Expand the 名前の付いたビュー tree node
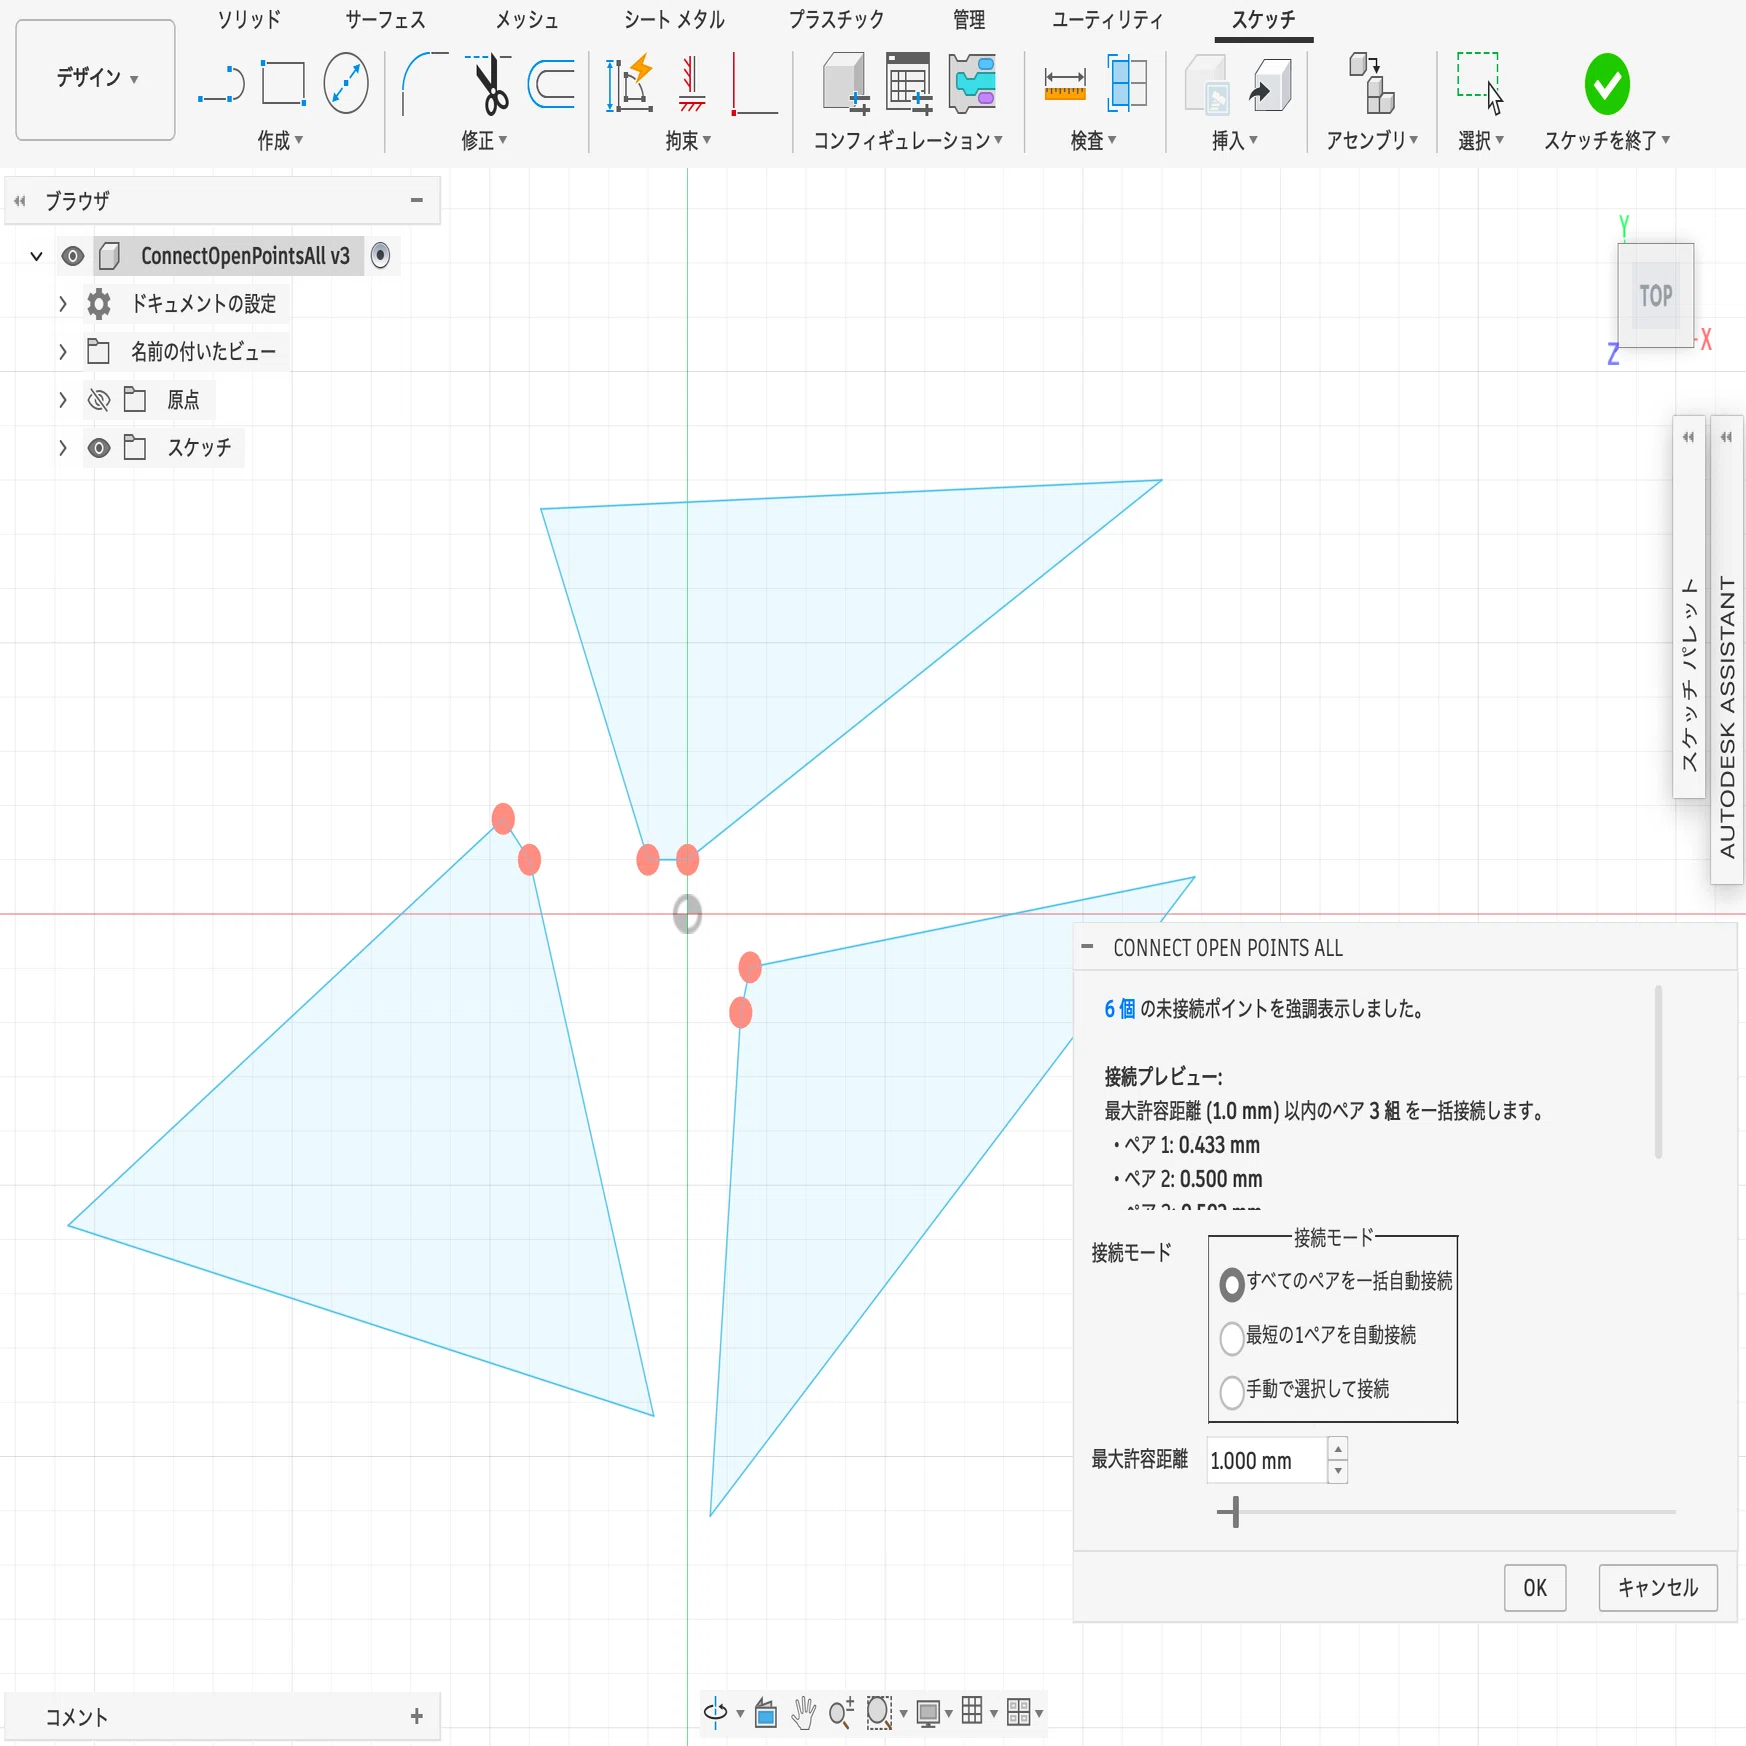The height and width of the screenshot is (1746, 1746). (x=63, y=352)
